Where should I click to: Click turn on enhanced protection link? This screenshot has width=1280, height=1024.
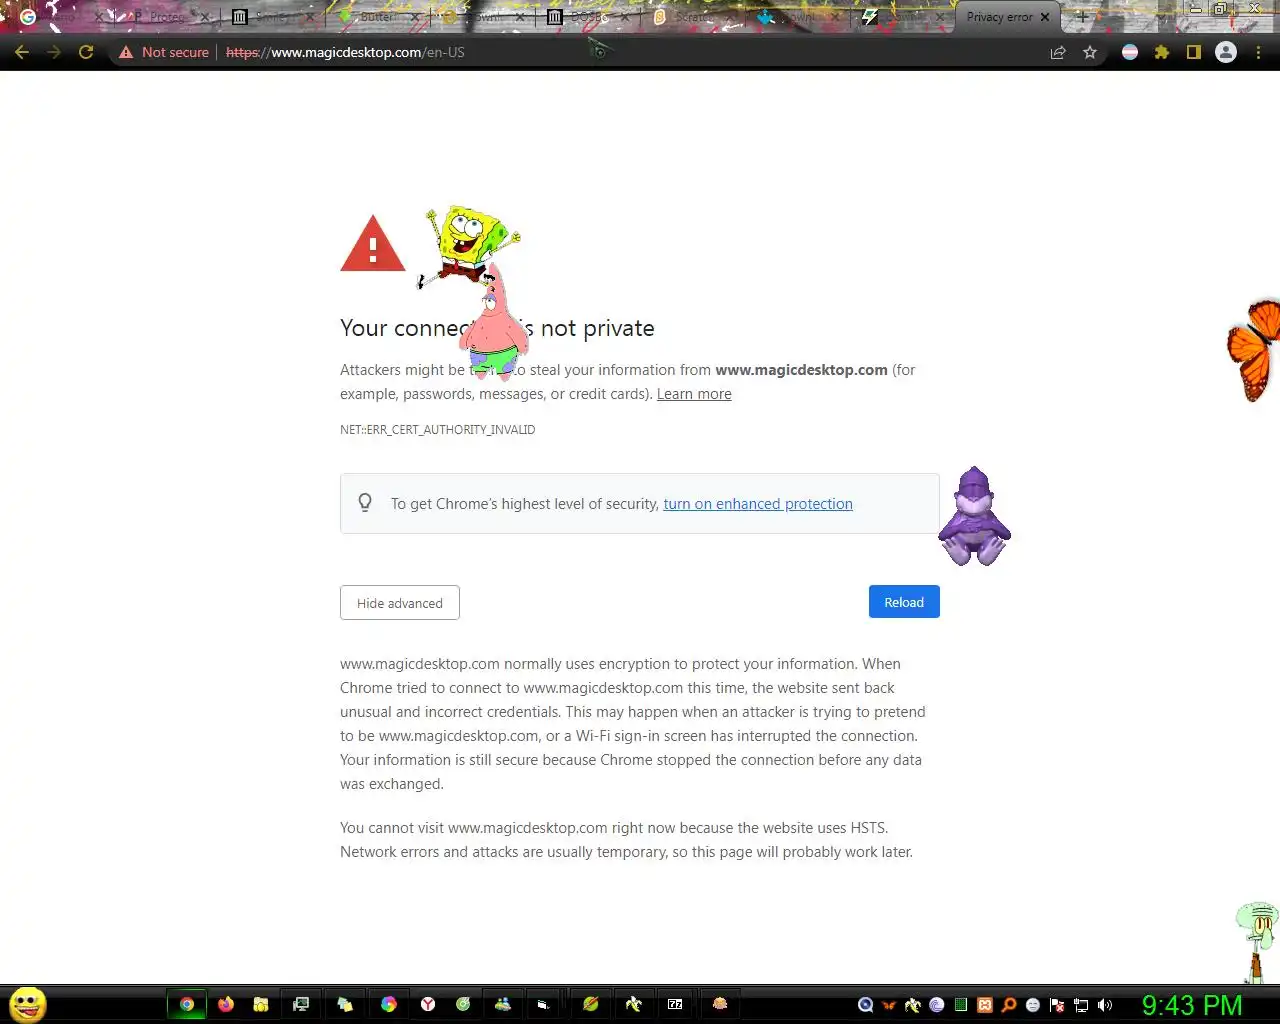point(758,504)
